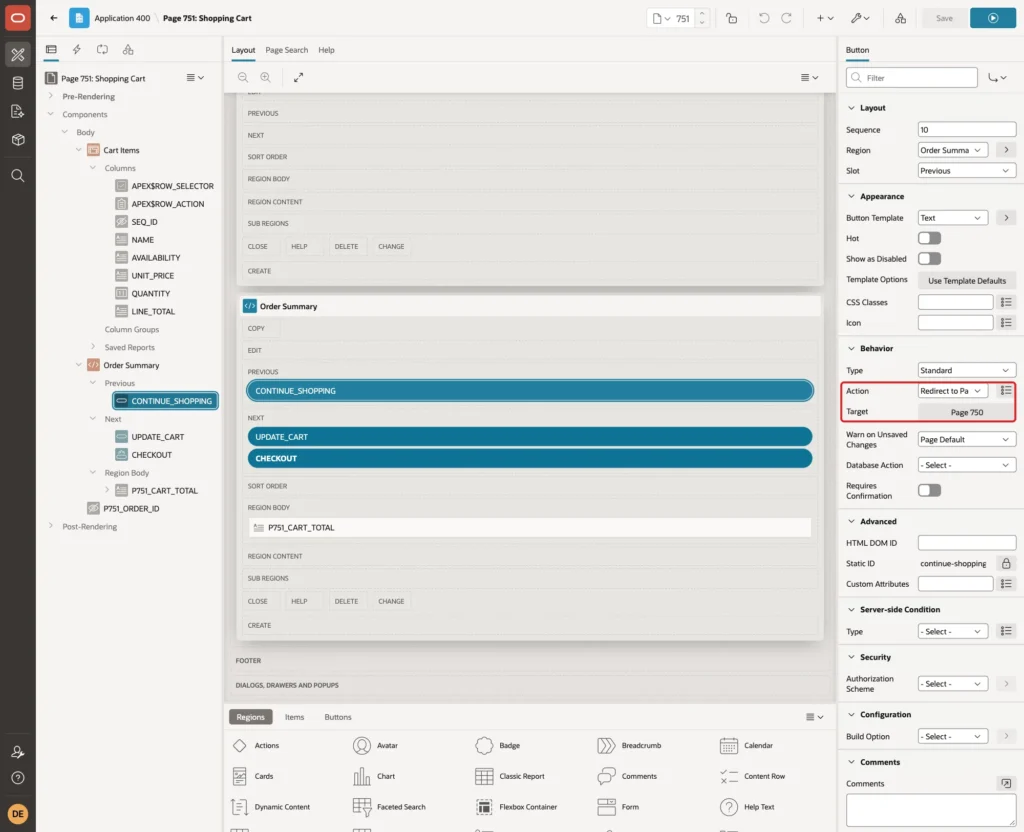Toggle the Requires Confirmation switch
Screen dimensions: 1024x832
pyautogui.click(x=929, y=490)
